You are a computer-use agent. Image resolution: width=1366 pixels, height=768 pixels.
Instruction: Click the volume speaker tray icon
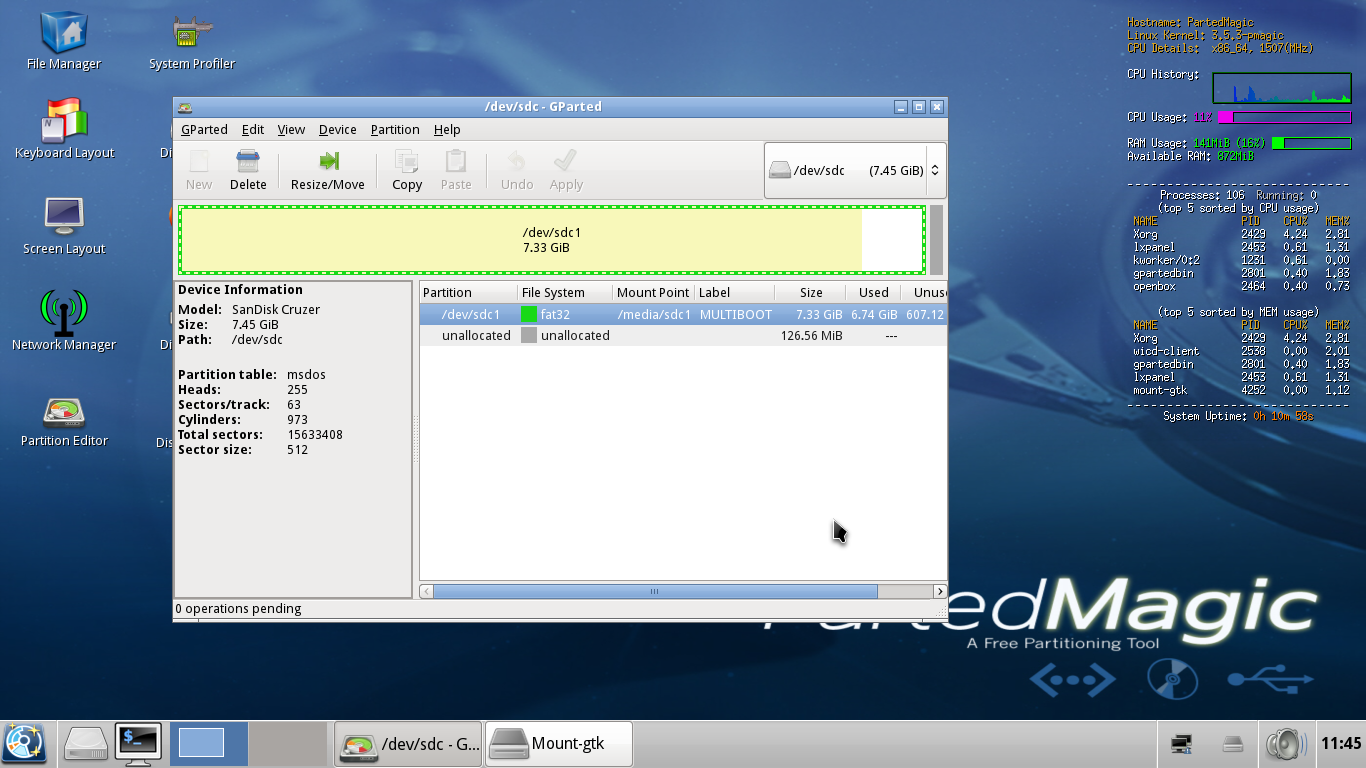point(1285,744)
